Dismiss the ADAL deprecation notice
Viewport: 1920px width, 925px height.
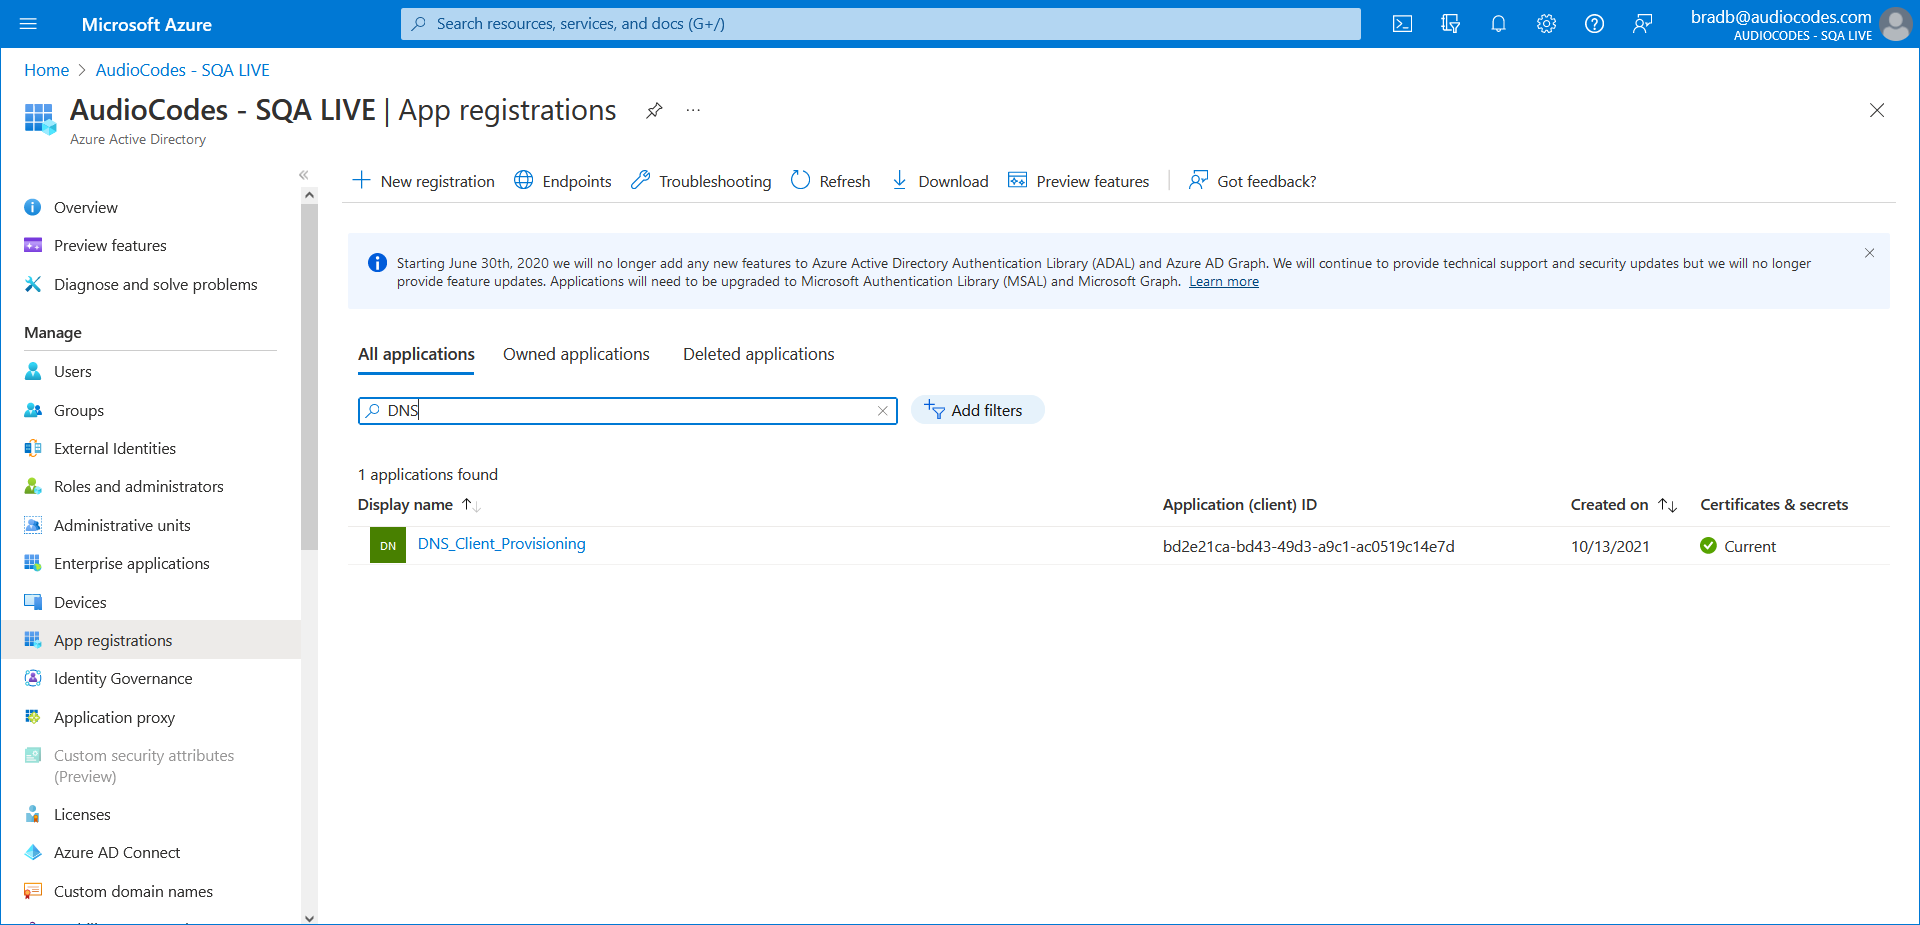(x=1868, y=253)
